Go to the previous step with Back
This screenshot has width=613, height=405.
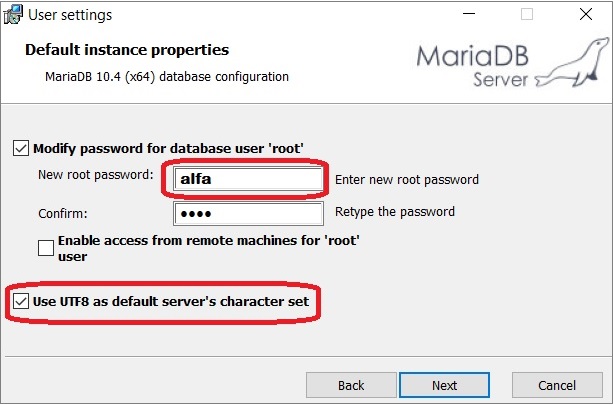tap(351, 385)
